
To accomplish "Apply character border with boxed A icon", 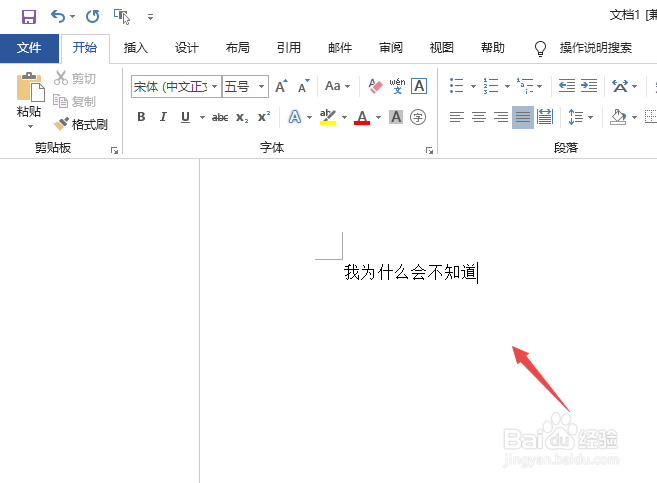I will [419, 86].
